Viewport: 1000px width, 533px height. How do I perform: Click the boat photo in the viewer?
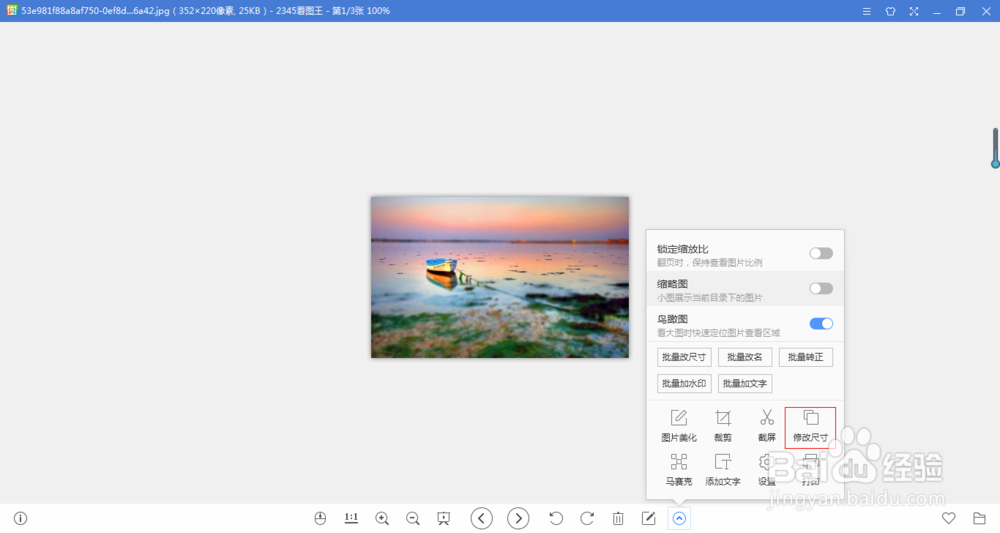[500, 277]
